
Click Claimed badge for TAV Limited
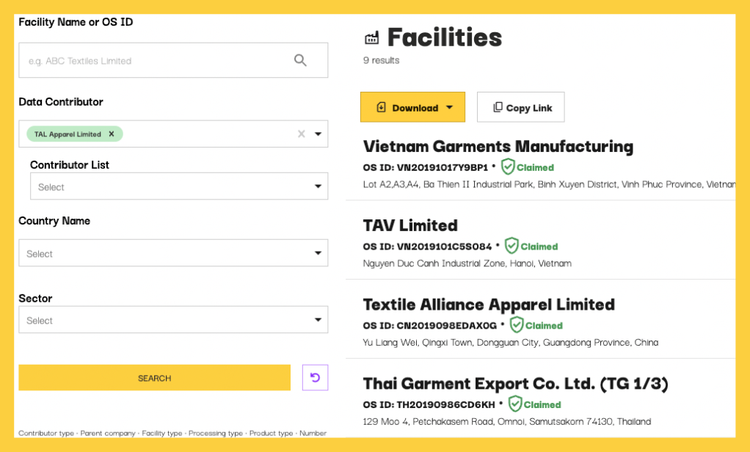[531, 246]
